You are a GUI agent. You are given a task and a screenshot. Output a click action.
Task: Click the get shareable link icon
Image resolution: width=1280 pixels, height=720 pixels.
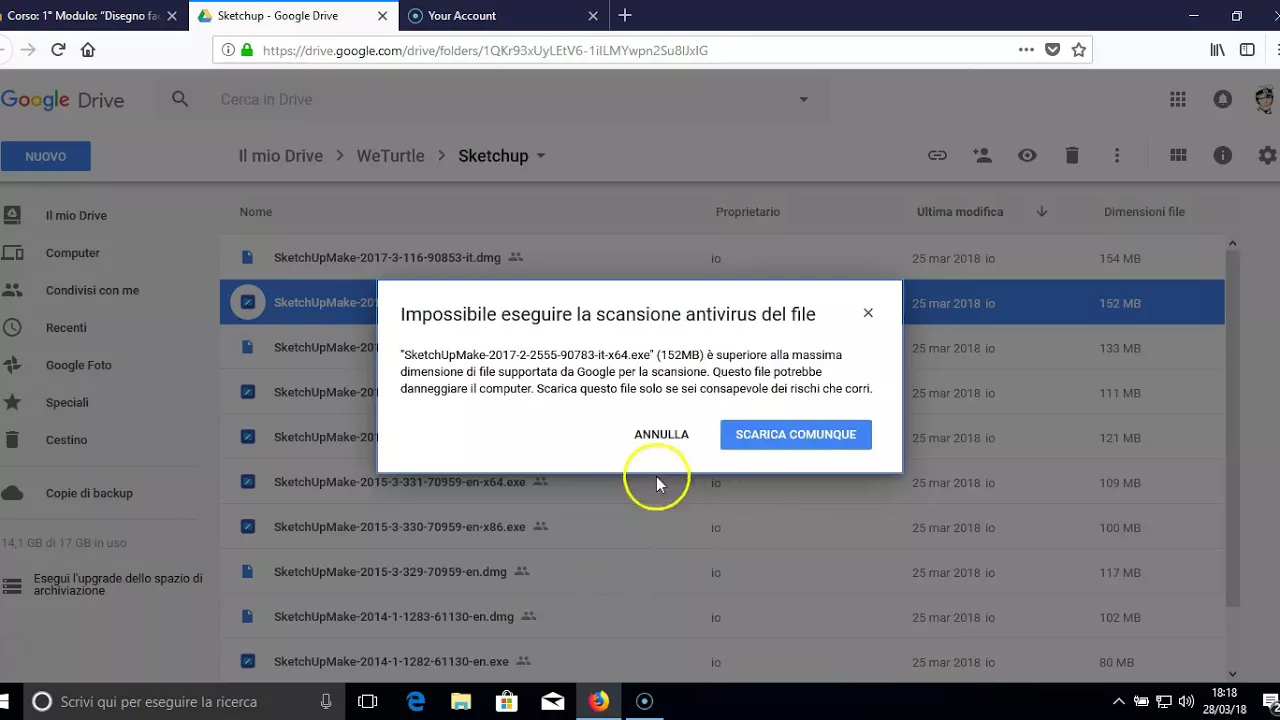pos(937,155)
